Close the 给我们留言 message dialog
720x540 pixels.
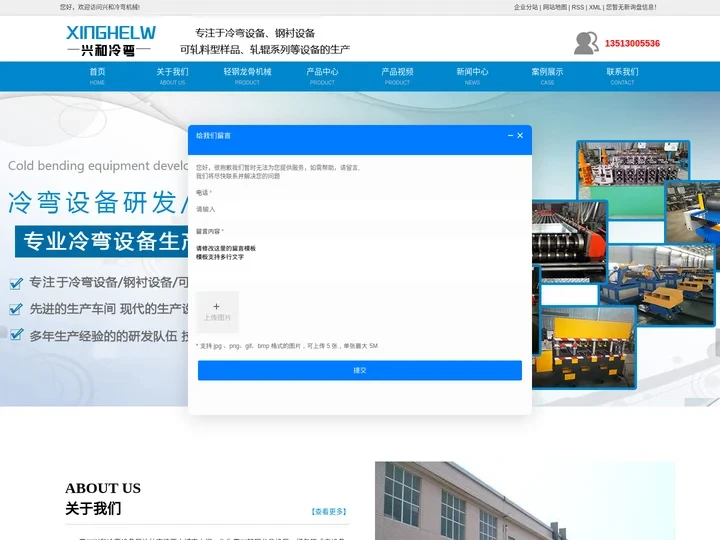520,135
